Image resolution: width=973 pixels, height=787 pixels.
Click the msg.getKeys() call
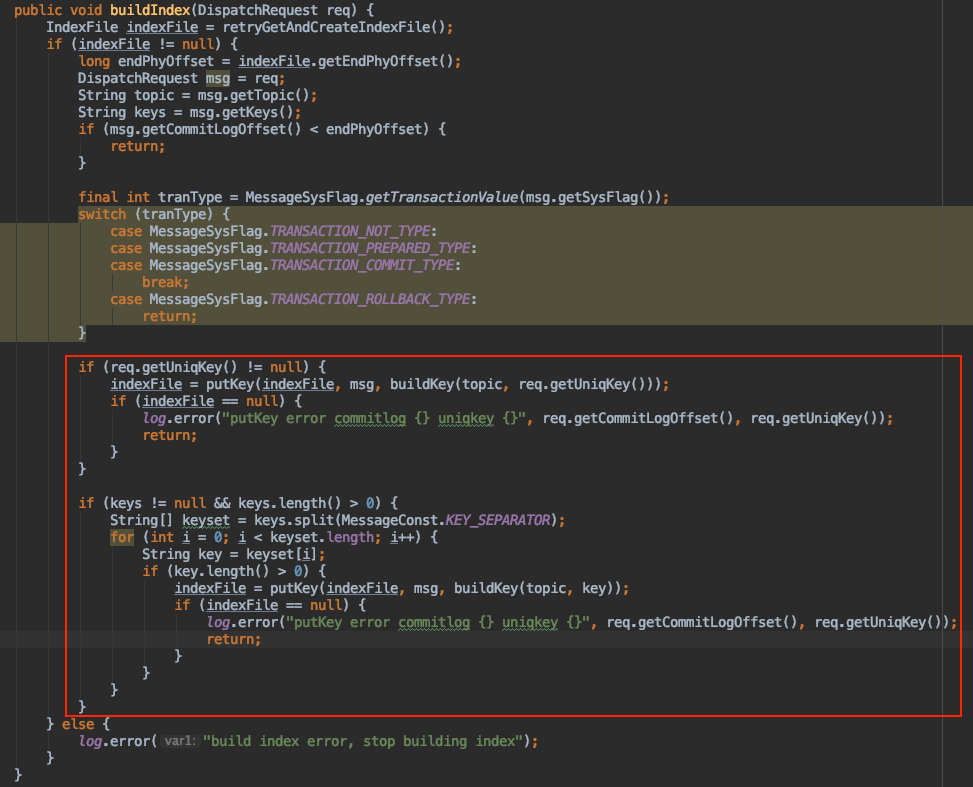pyautogui.click(x=241, y=112)
